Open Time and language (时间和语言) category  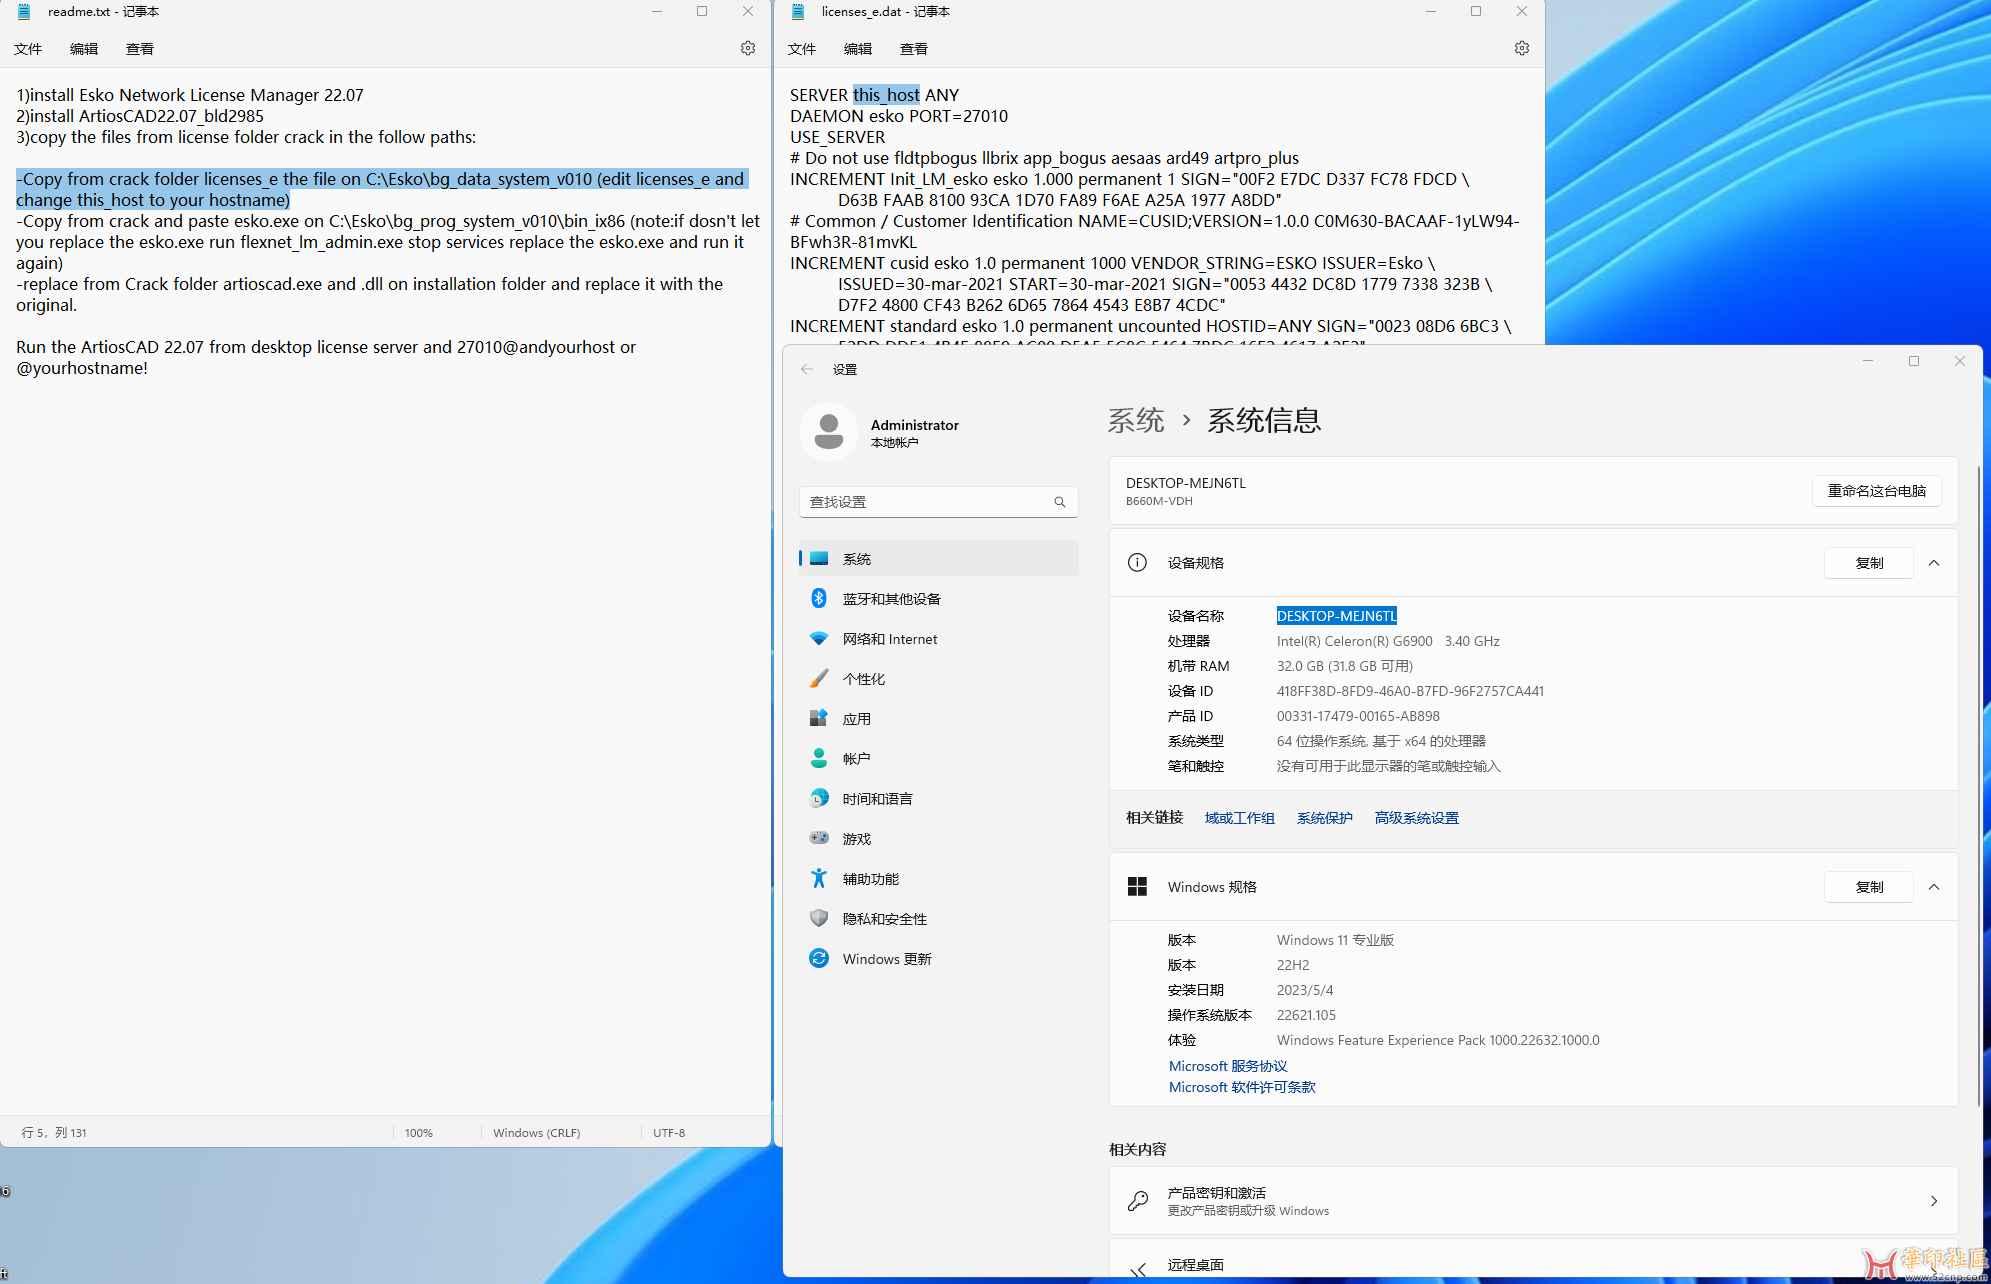pyautogui.click(x=939, y=799)
